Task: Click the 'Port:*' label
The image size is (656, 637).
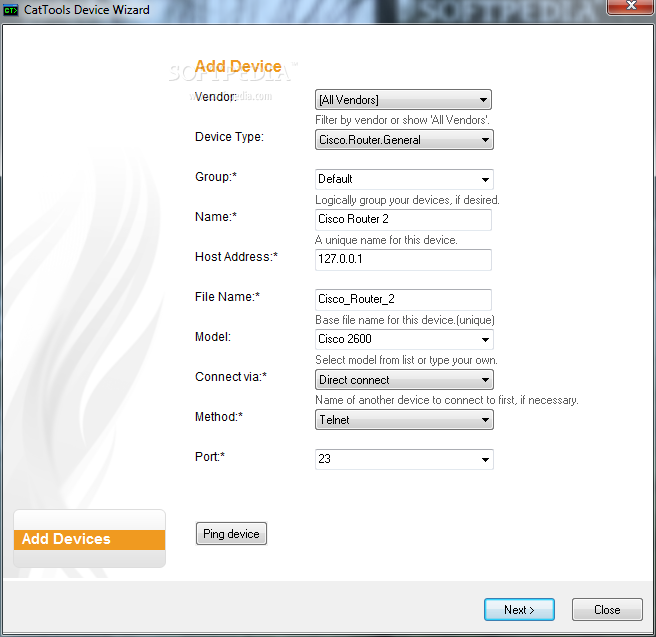Action: click(210, 456)
